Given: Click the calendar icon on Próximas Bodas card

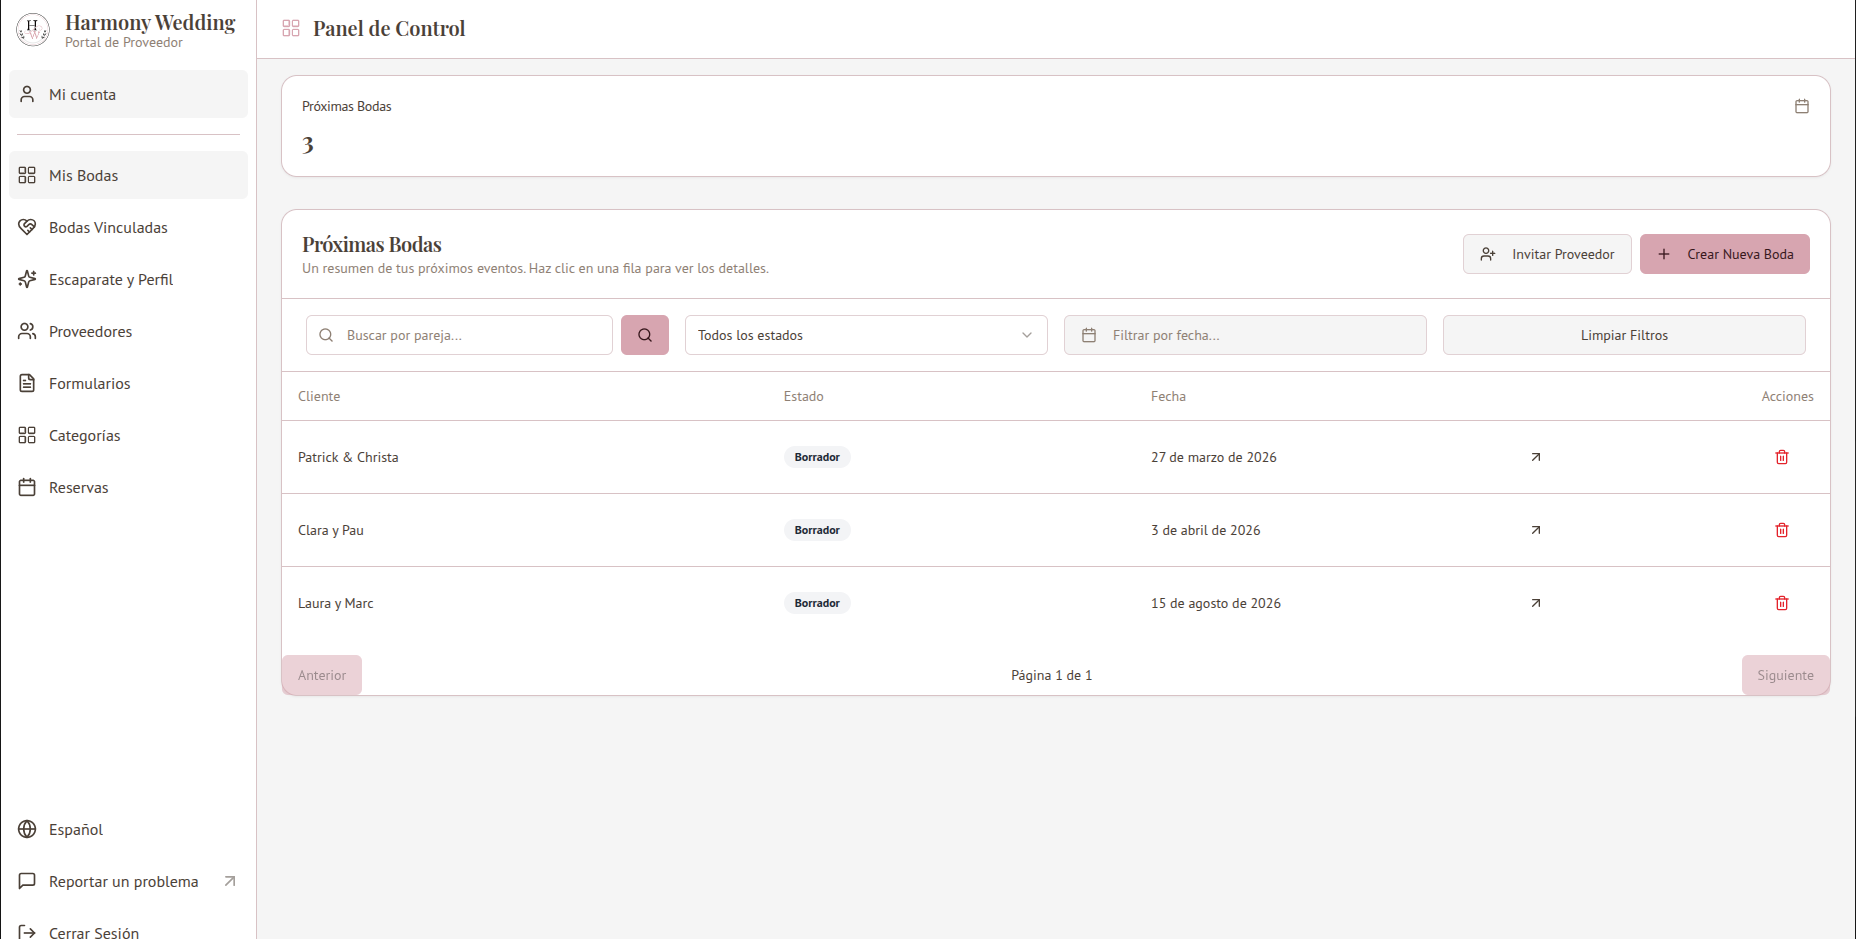Looking at the screenshot, I should (1802, 105).
